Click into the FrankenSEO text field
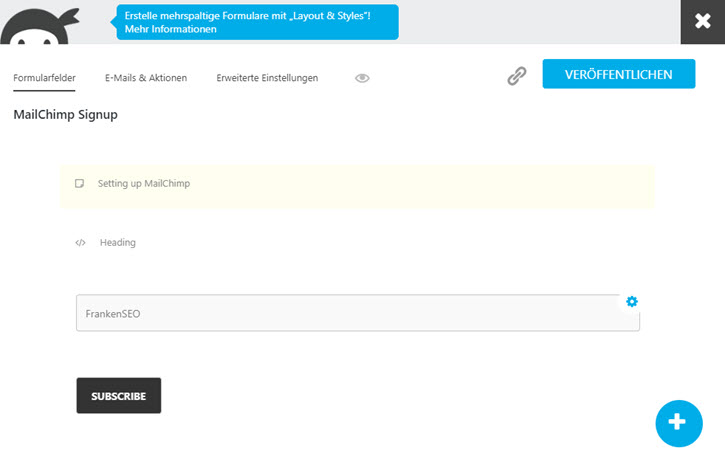Screen dimensions: 725x450 click(358, 313)
